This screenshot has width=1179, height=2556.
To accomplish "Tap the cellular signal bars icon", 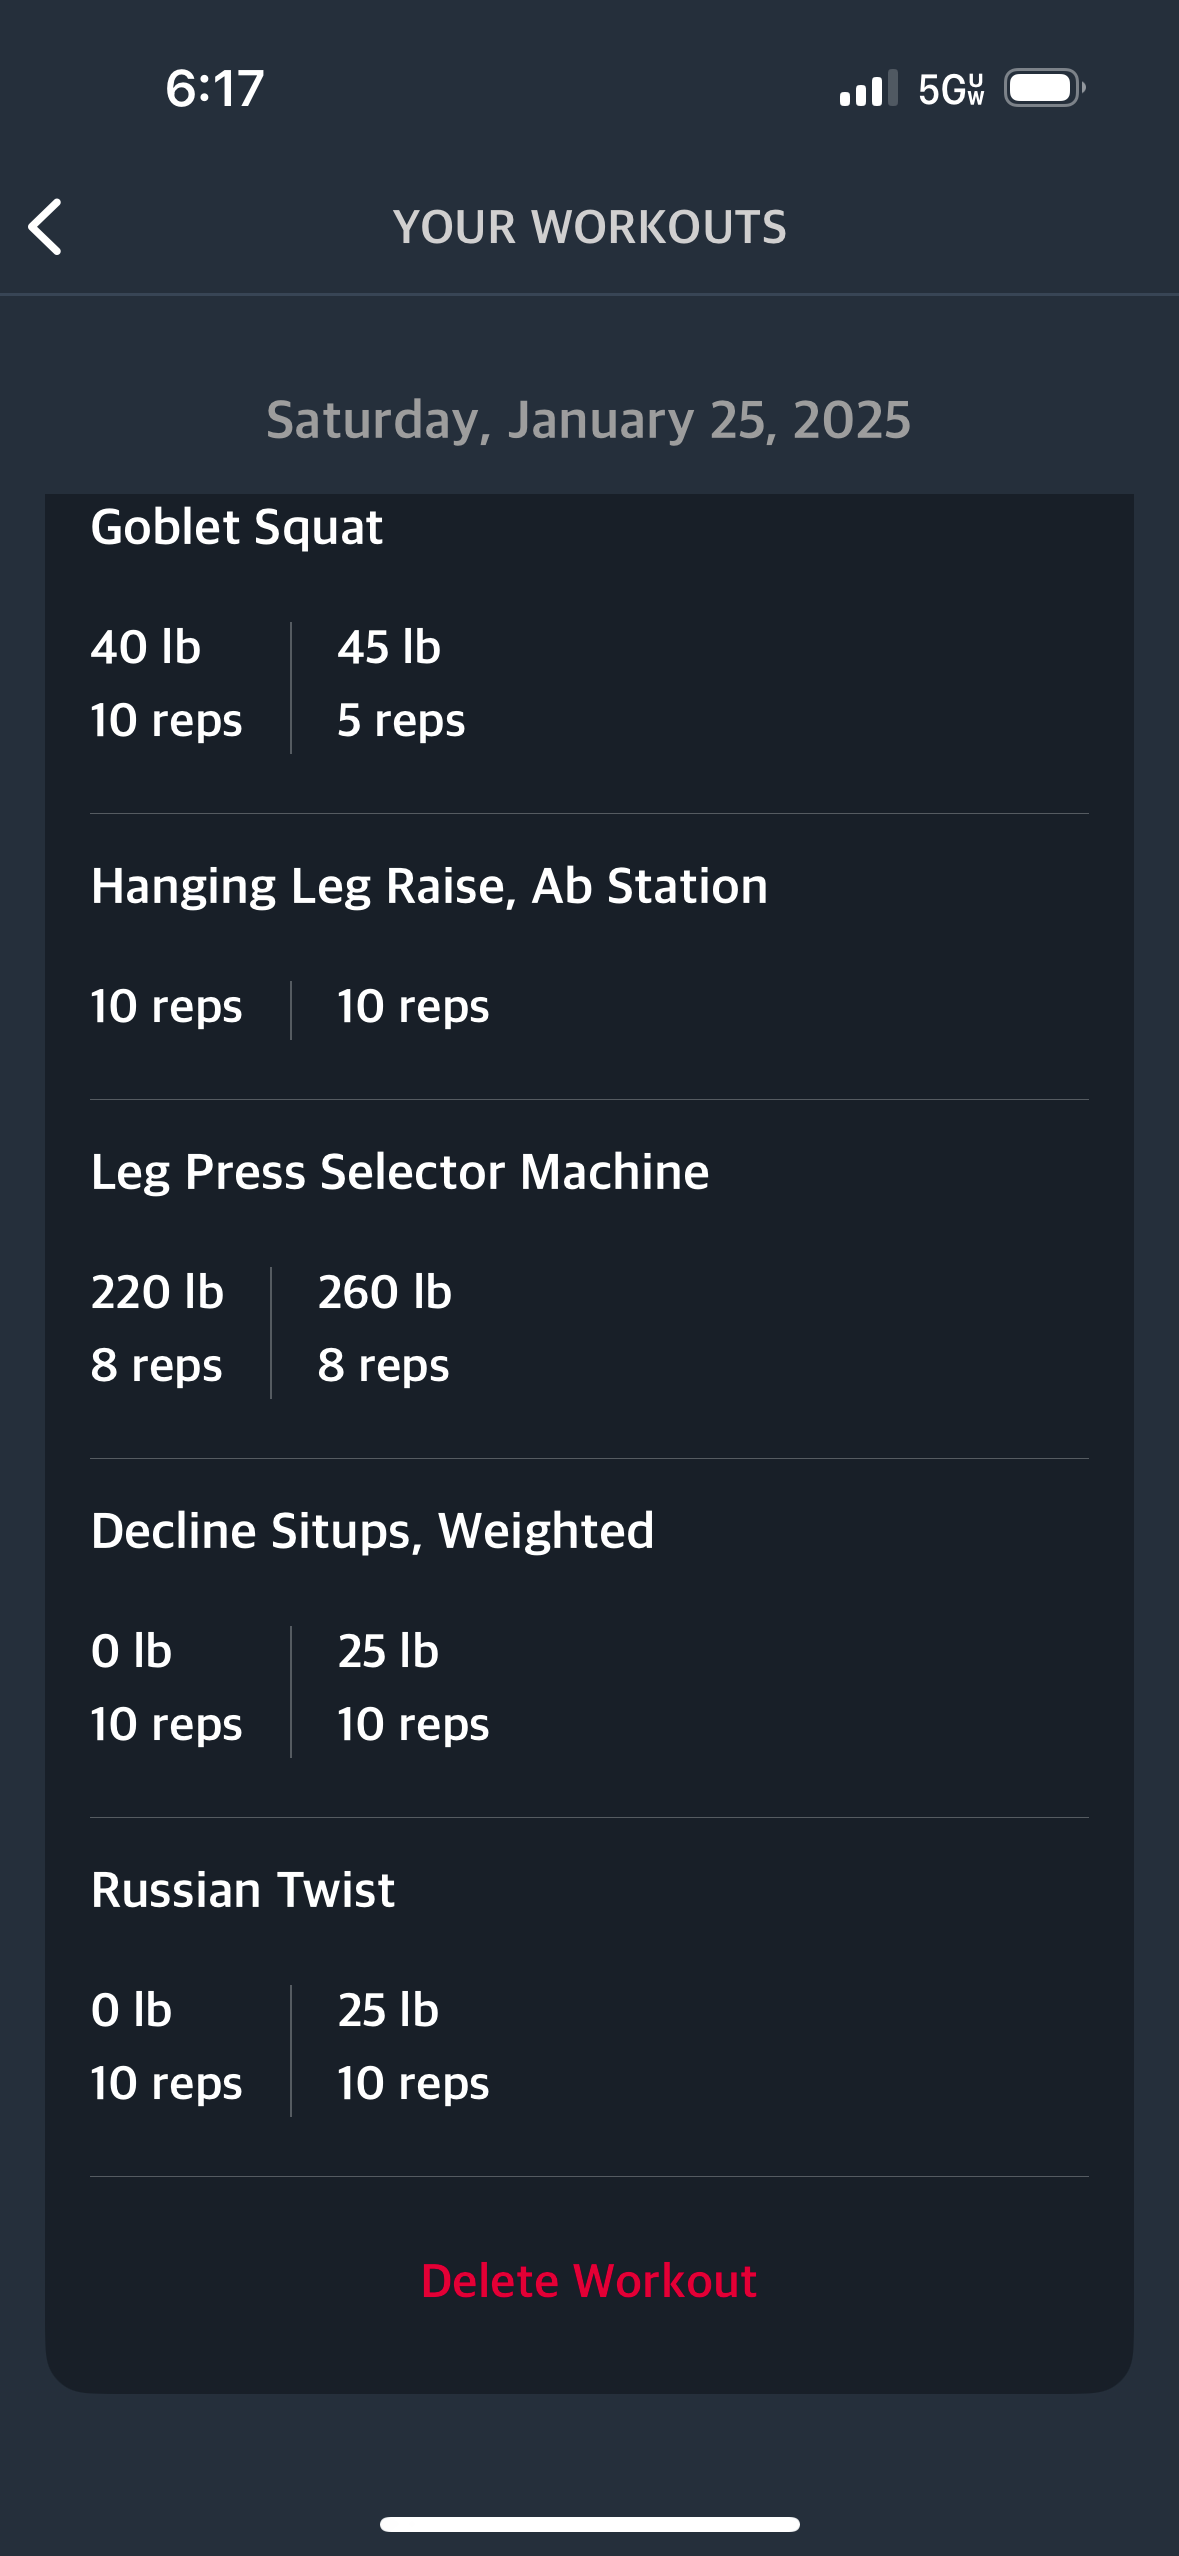I will tap(868, 88).
